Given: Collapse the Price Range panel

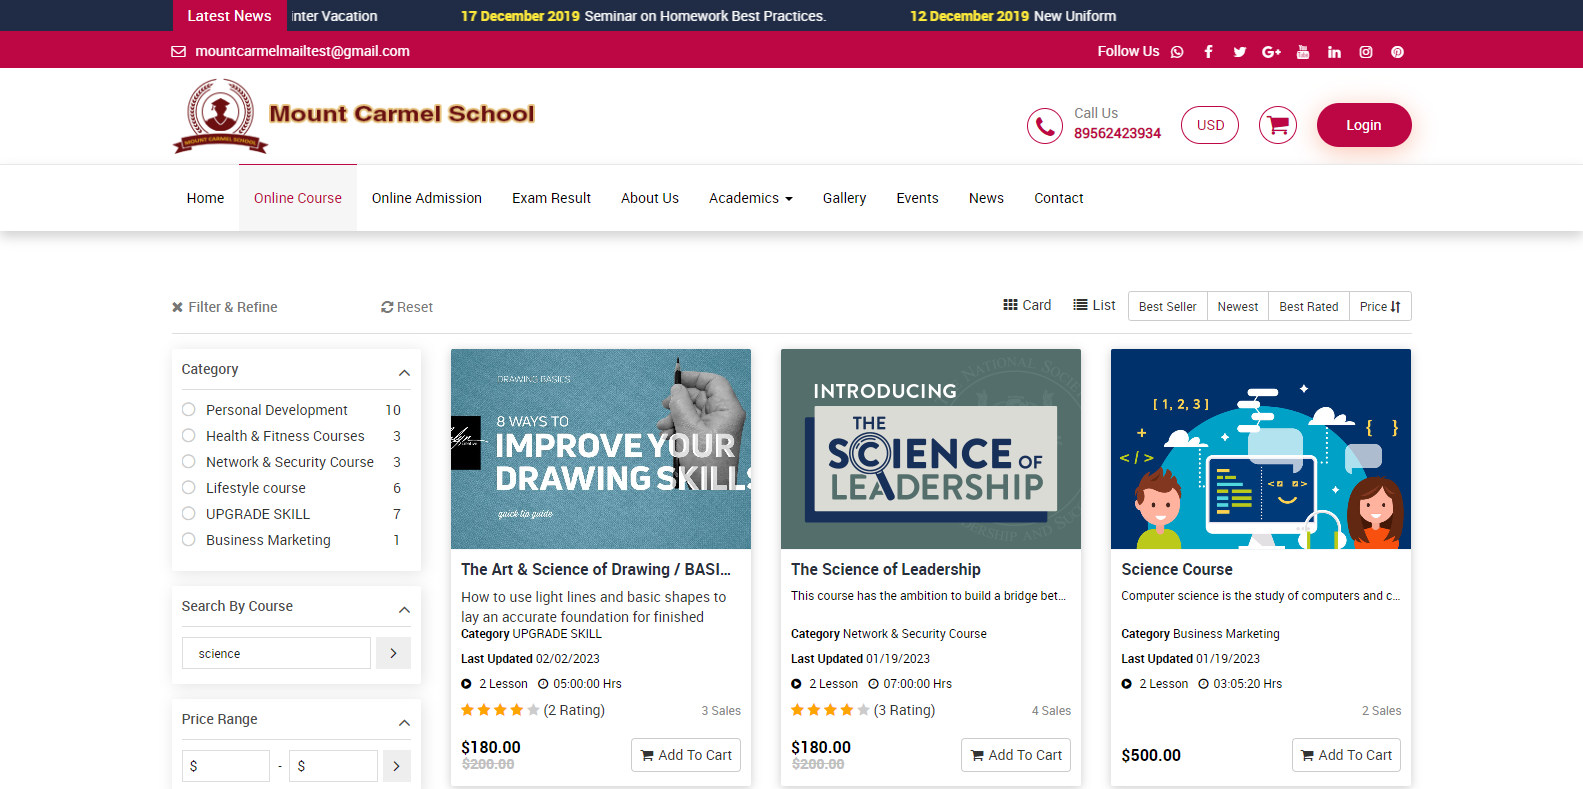Looking at the screenshot, I should pyautogui.click(x=404, y=723).
